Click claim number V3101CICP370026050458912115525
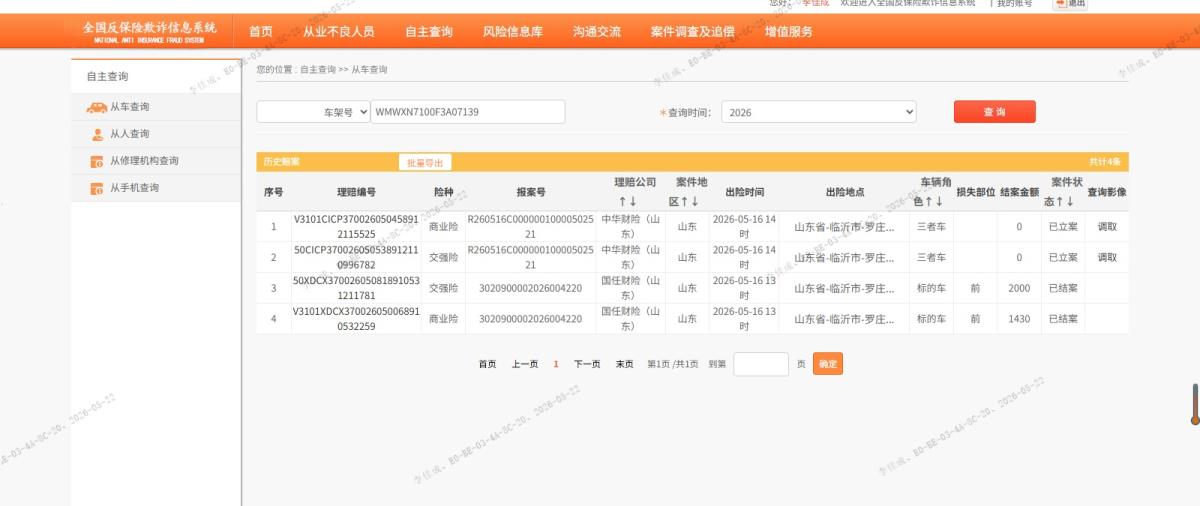1200x506 pixels. 355,227
